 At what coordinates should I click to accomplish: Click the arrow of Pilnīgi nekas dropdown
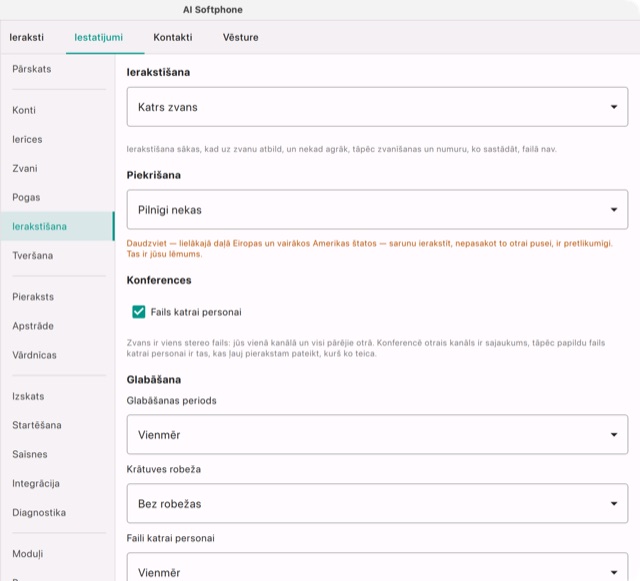pyautogui.click(x=613, y=210)
